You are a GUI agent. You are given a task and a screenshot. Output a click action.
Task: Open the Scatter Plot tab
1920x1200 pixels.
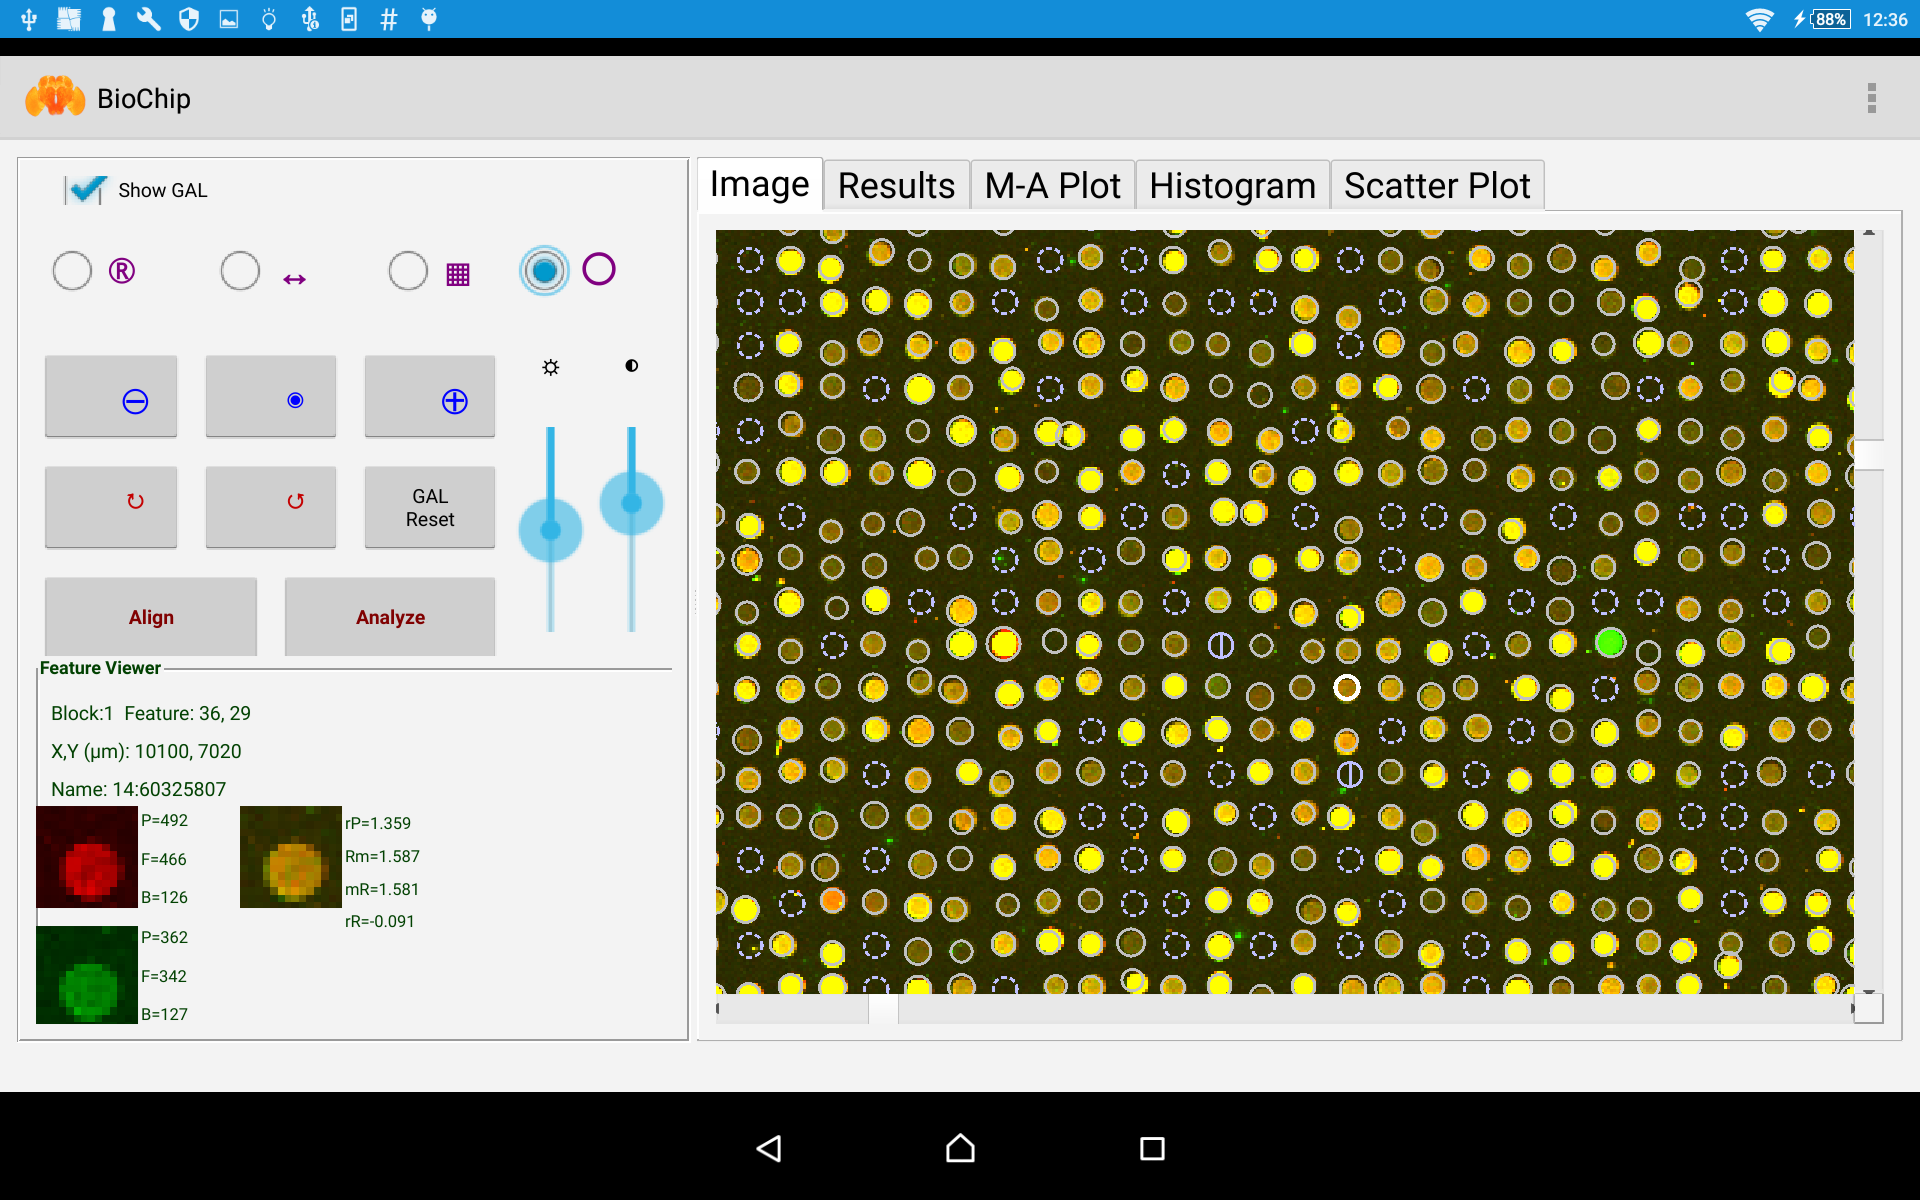coord(1437,186)
